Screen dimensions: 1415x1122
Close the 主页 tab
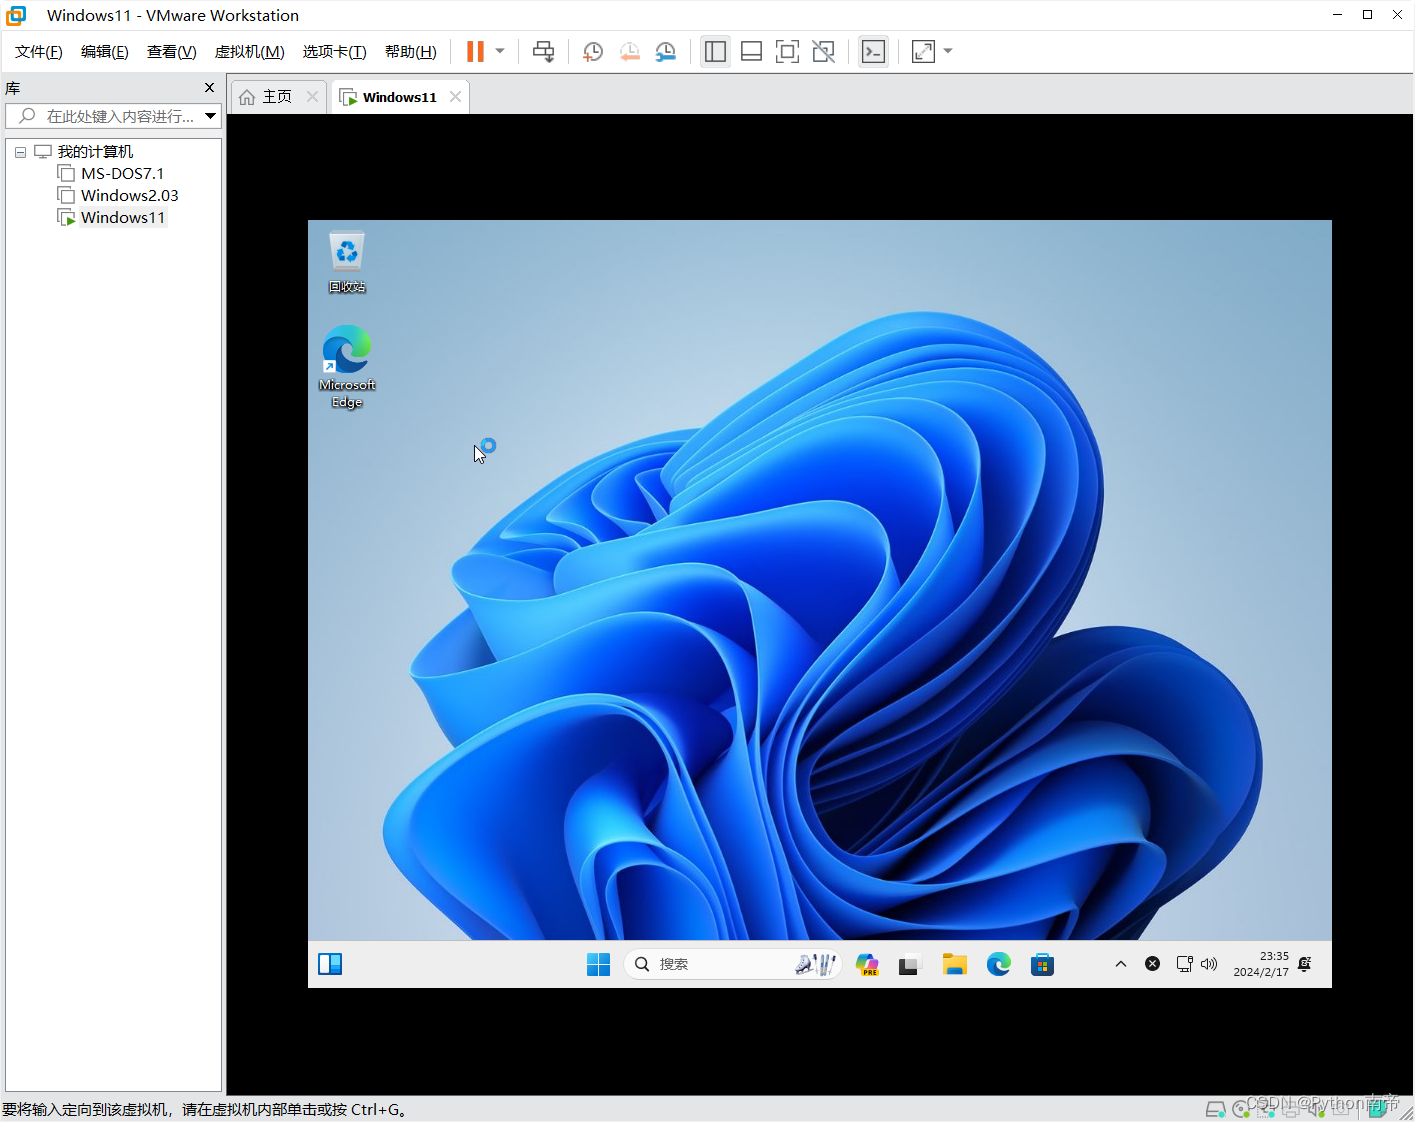pyautogui.click(x=312, y=97)
